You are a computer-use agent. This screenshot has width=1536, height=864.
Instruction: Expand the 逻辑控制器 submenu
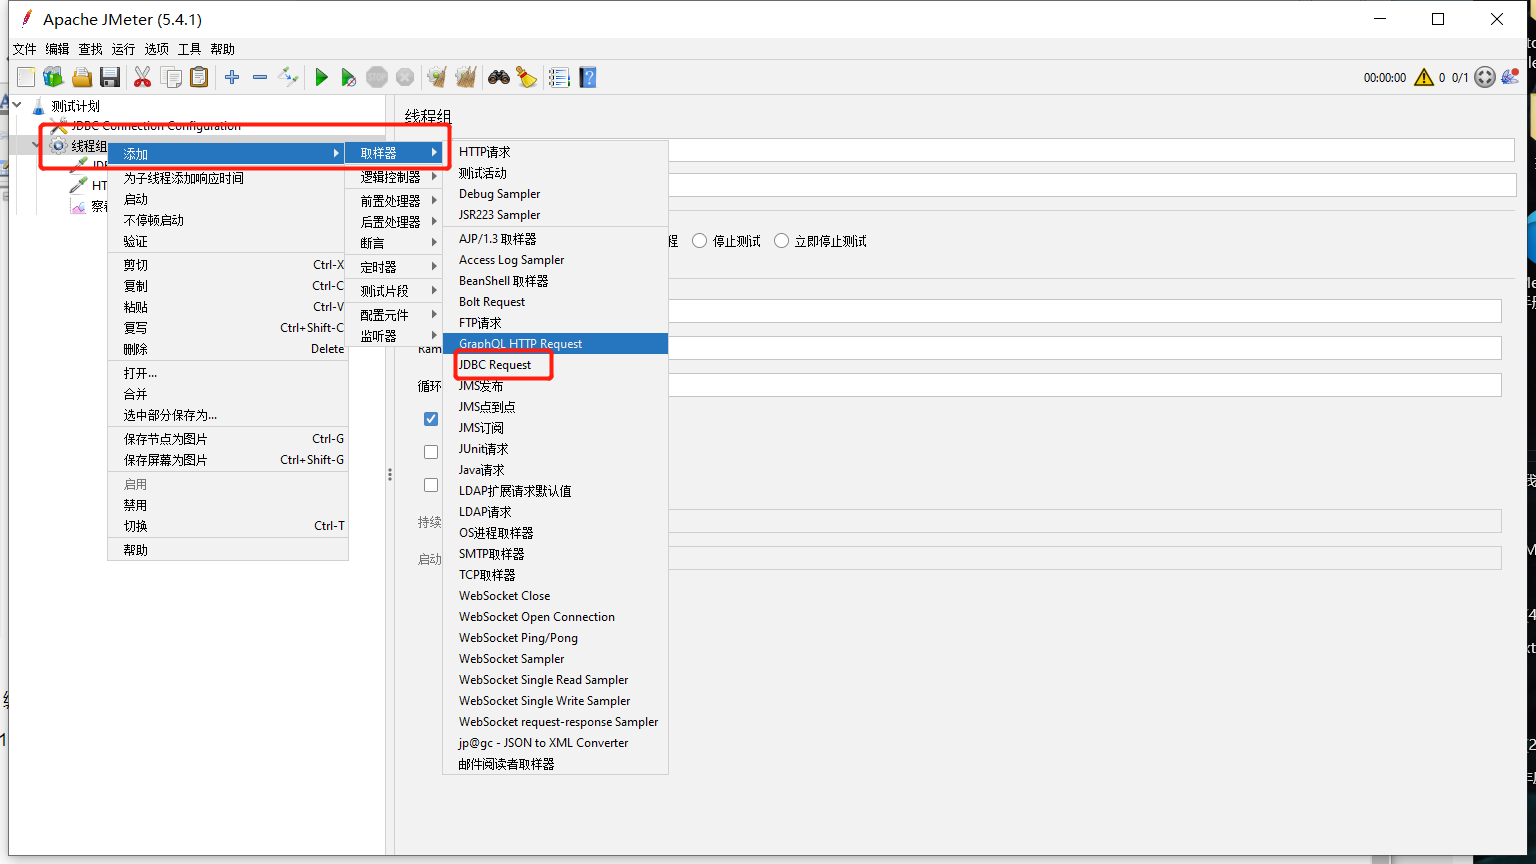pos(395,177)
